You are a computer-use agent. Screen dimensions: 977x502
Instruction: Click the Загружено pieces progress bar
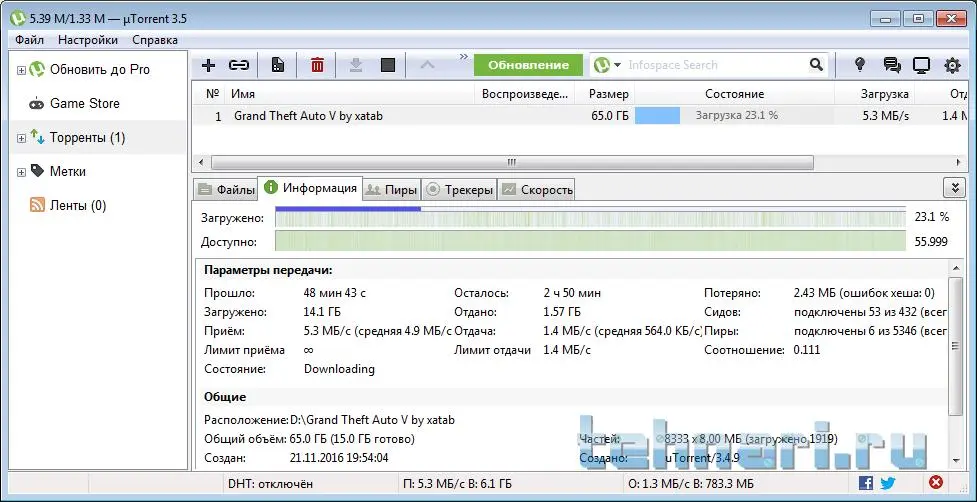(x=590, y=217)
